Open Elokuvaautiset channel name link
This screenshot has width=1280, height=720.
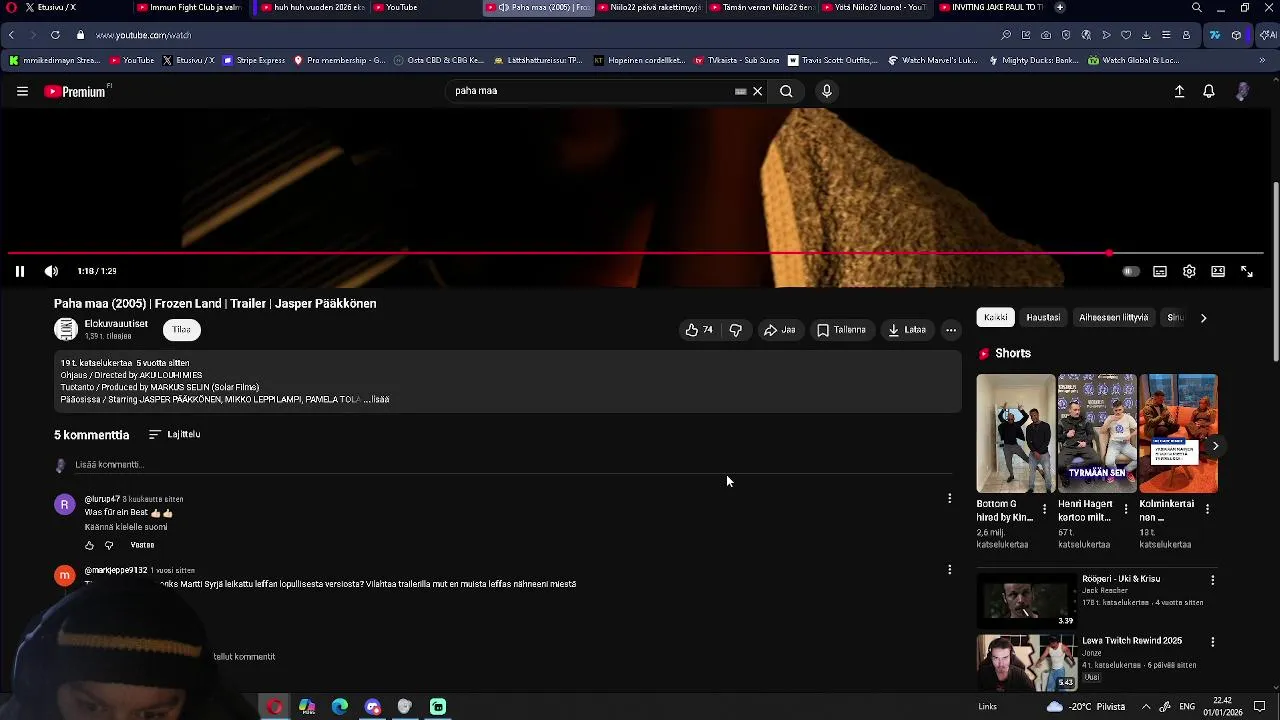pos(116,324)
